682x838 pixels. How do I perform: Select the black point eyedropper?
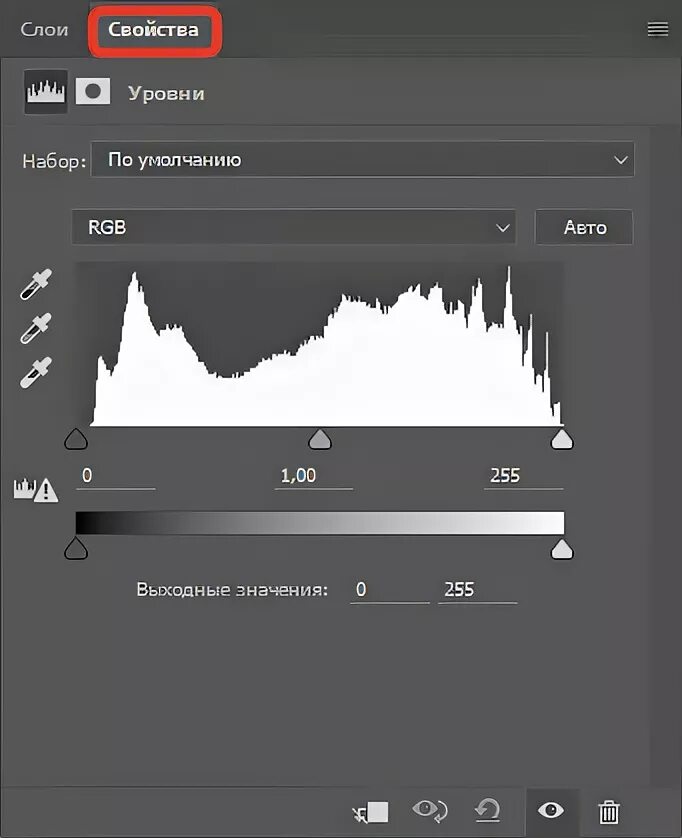(35, 286)
